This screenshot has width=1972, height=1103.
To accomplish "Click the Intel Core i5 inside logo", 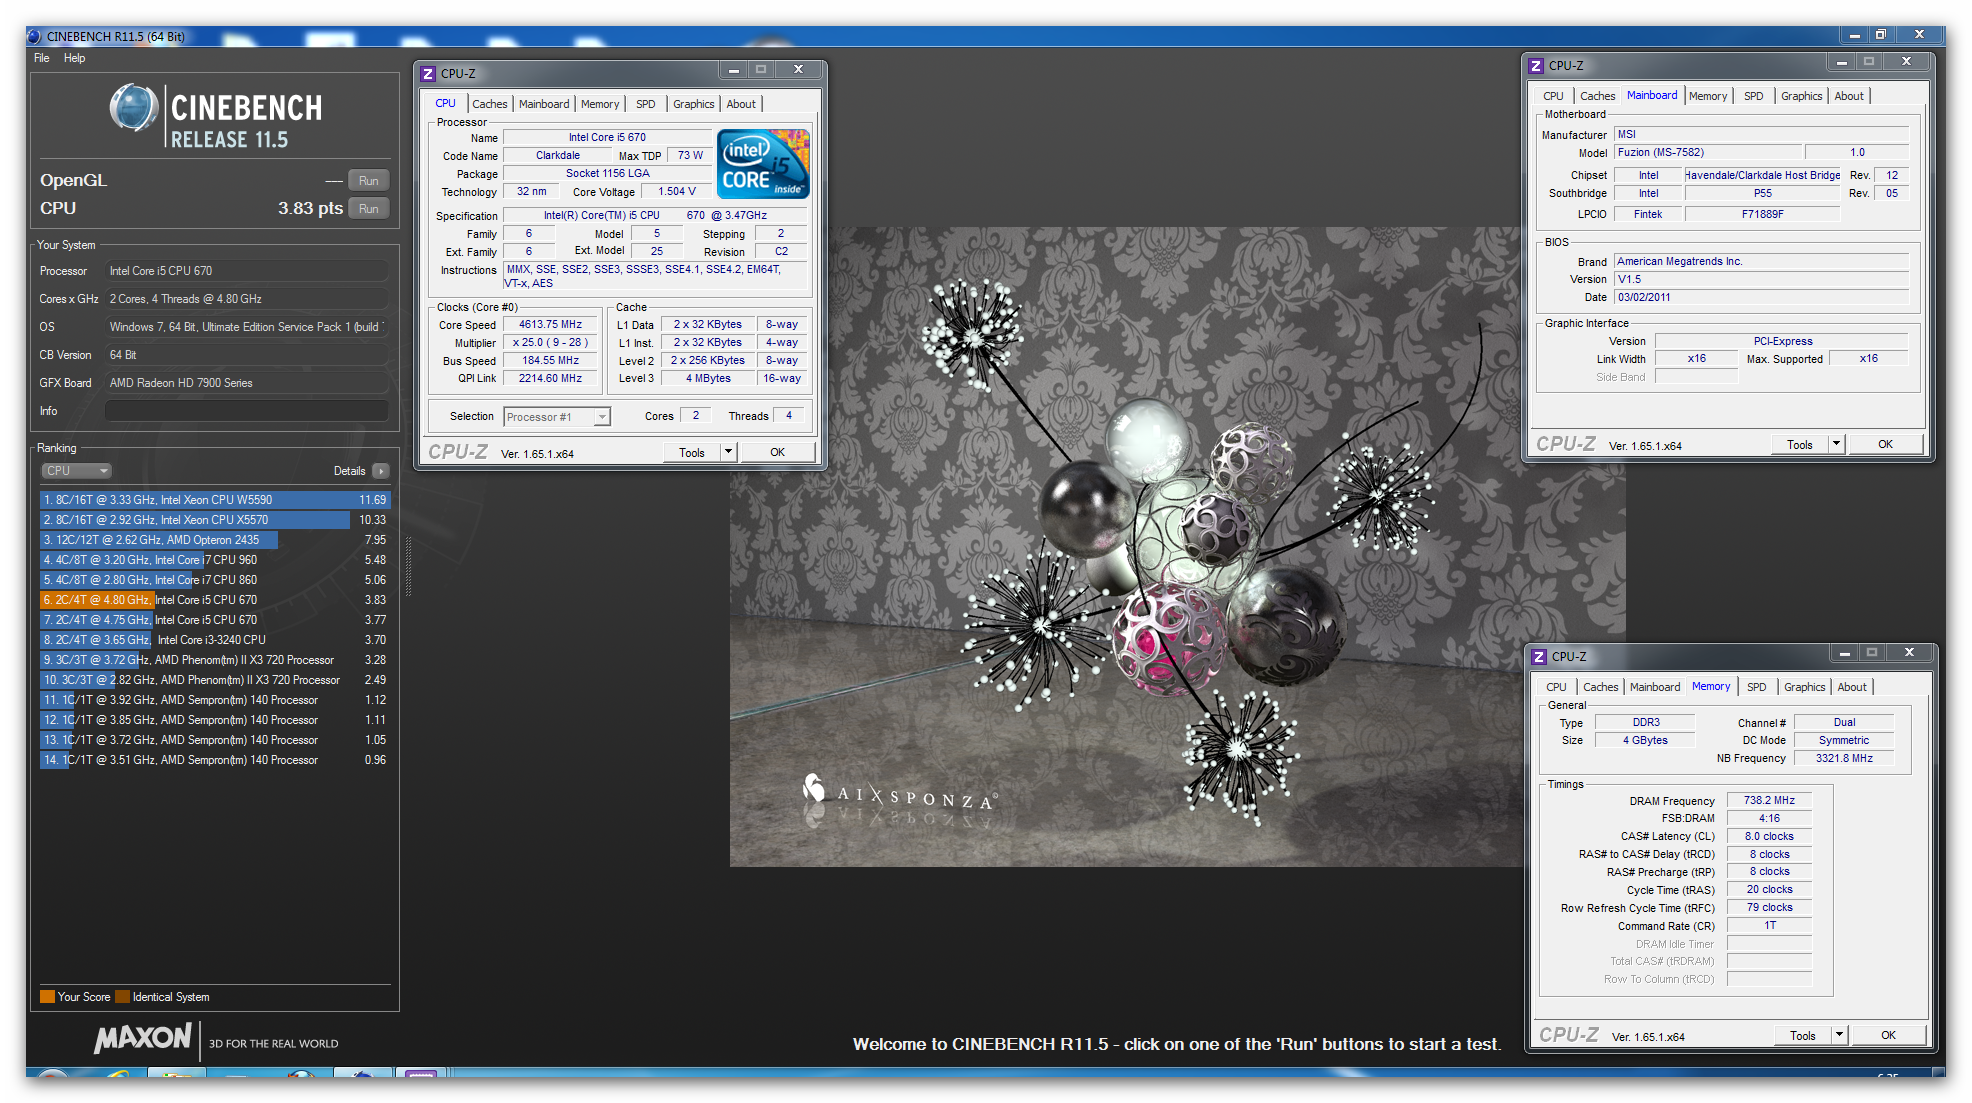I will 763,164.
